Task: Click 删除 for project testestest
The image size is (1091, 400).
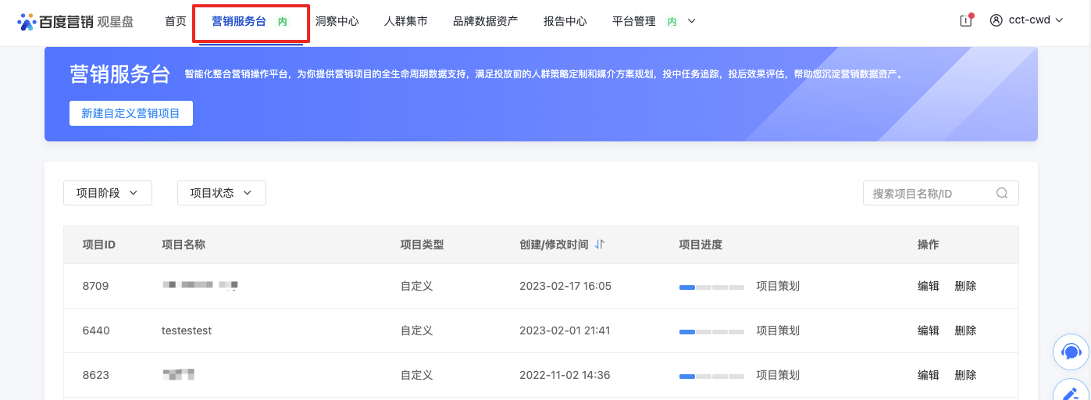Action: tap(965, 330)
